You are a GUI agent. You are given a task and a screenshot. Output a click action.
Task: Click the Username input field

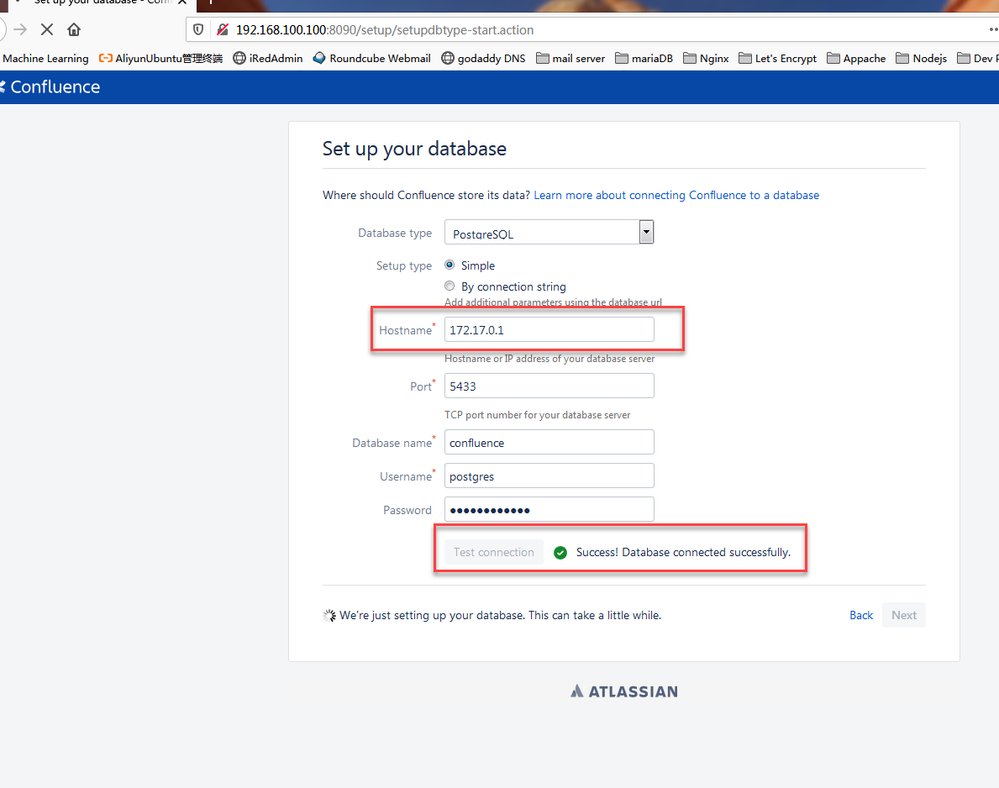(549, 476)
